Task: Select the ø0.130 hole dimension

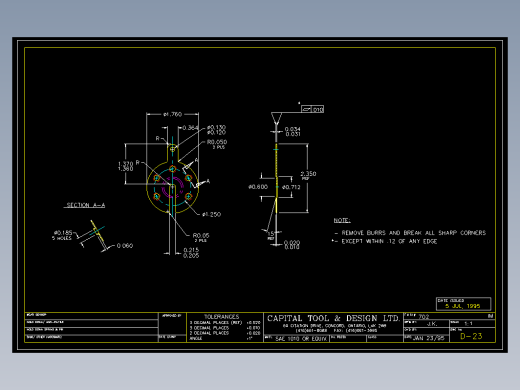Action: pos(216,127)
